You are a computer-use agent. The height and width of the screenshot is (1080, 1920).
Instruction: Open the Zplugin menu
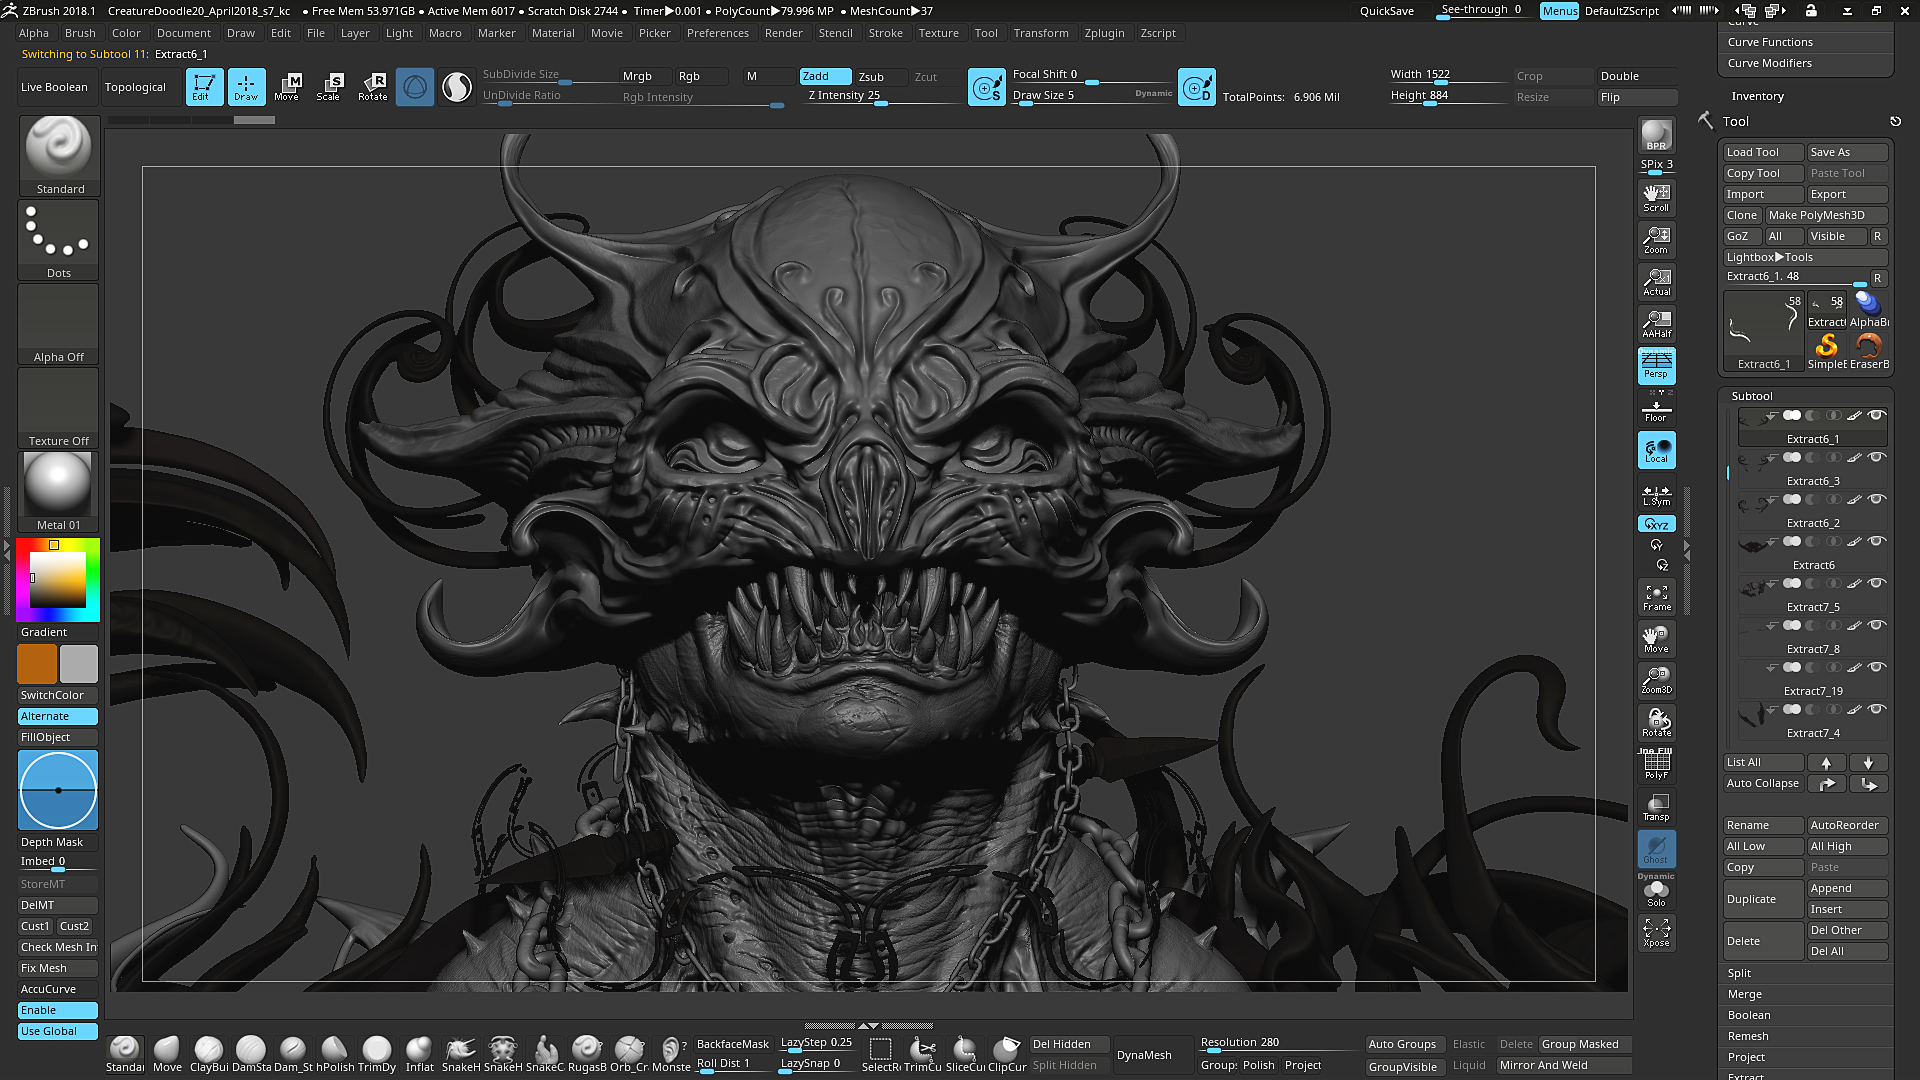point(1104,33)
